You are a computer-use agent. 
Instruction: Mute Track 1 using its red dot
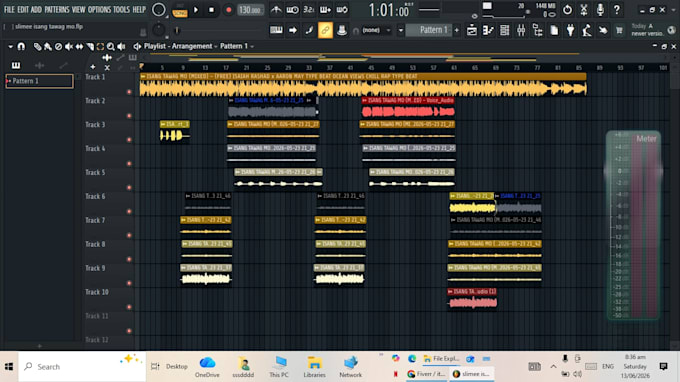pos(129,91)
